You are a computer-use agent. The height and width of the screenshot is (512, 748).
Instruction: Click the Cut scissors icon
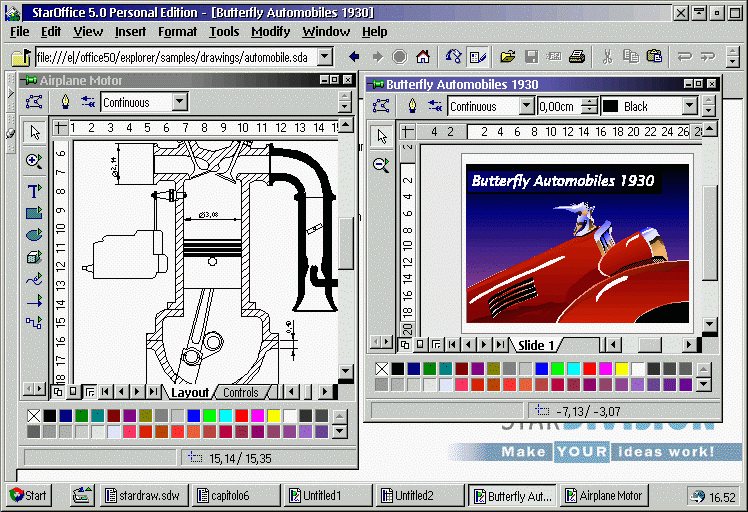[607, 57]
